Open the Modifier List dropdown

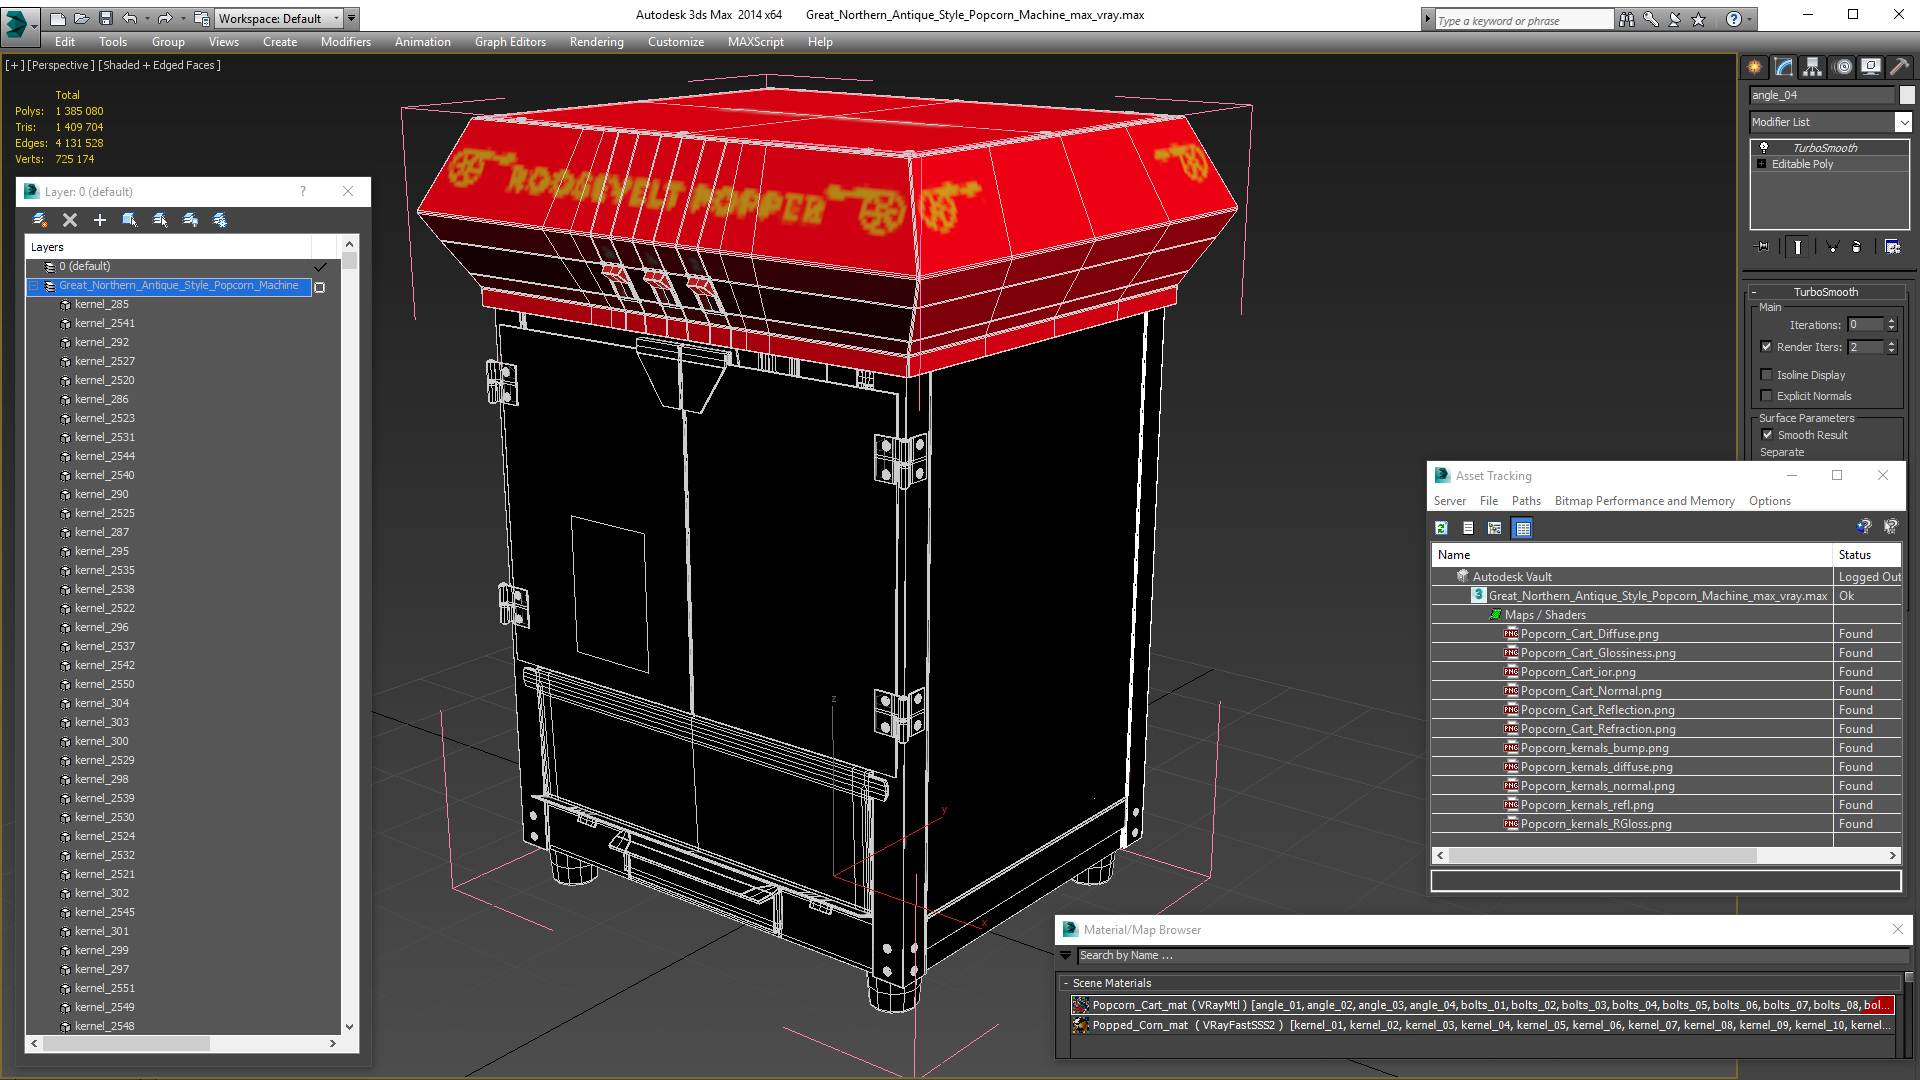pyautogui.click(x=1902, y=122)
